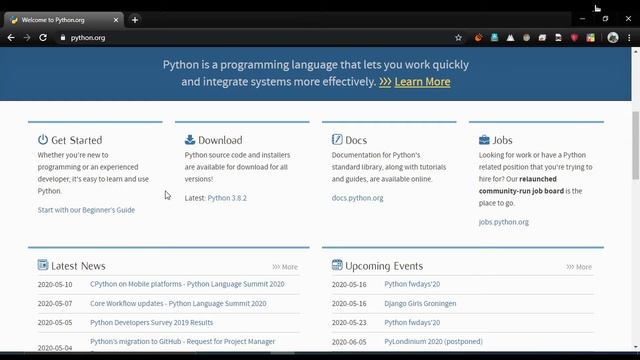Screen dimensions: 640x360
Task: Bookmark this page with the star icon
Action: [458, 38]
